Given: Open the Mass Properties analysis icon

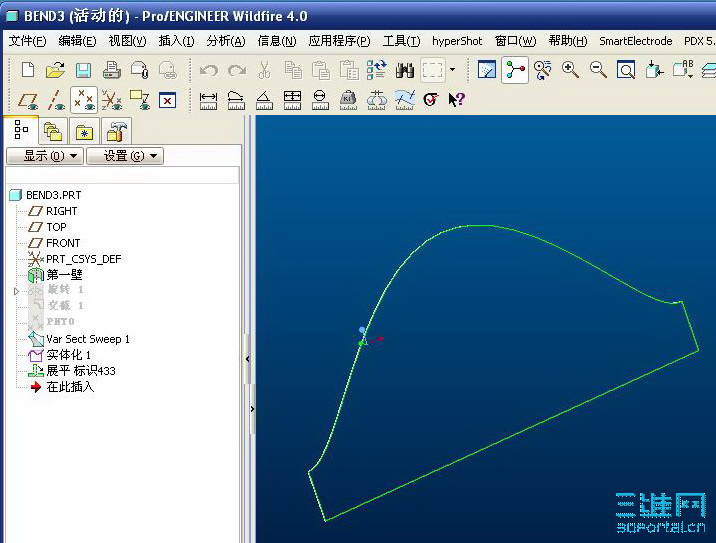Looking at the screenshot, I should [x=348, y=100].
